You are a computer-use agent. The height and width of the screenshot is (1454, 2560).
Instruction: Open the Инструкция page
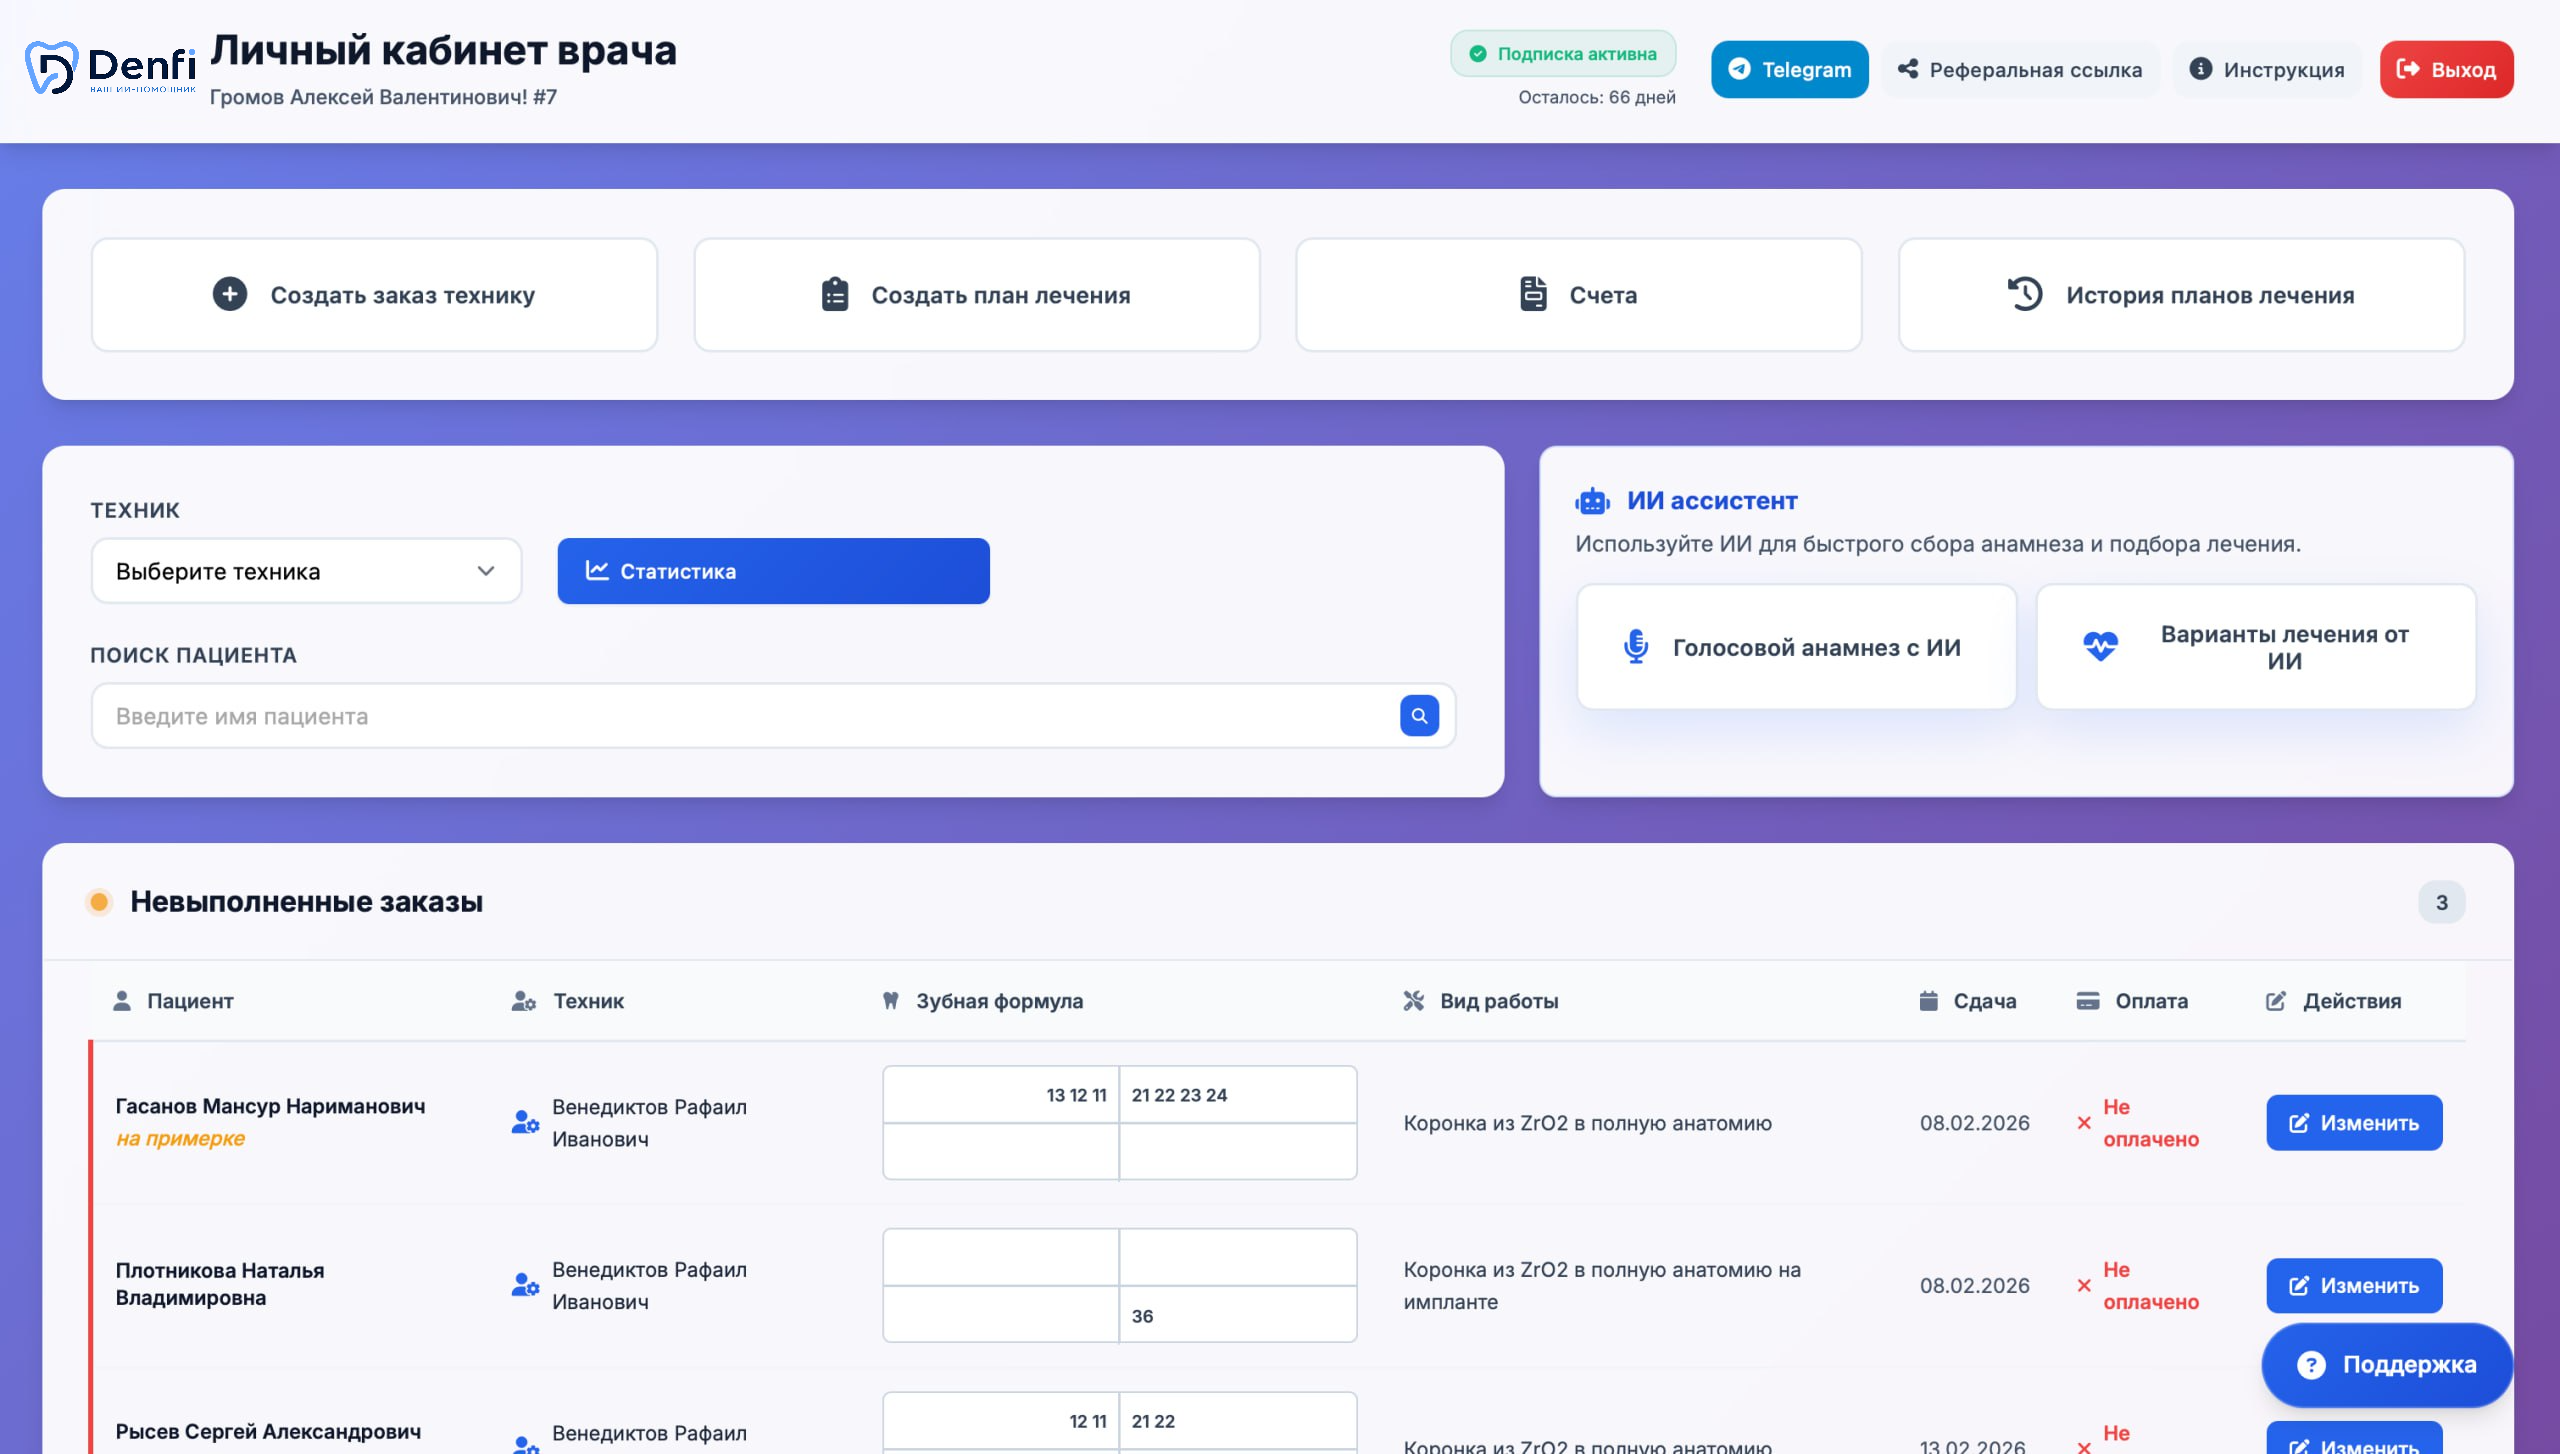click(x=2267, y=69)
